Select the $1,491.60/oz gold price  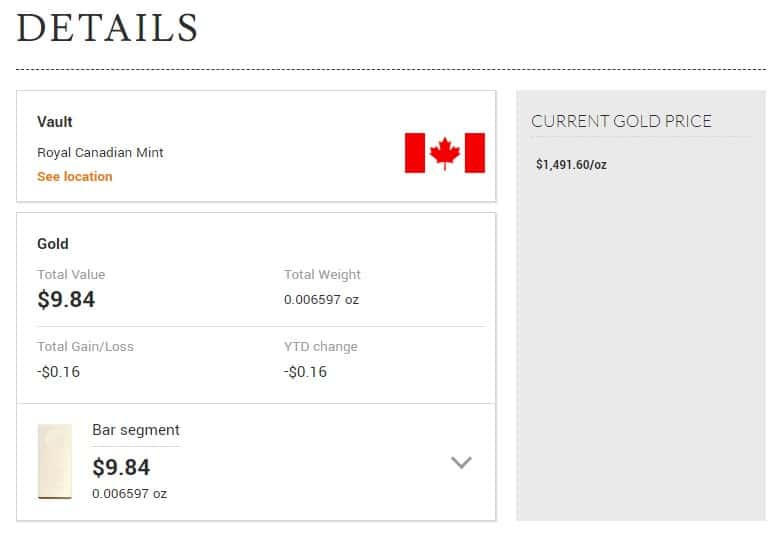tap(571, 164)
